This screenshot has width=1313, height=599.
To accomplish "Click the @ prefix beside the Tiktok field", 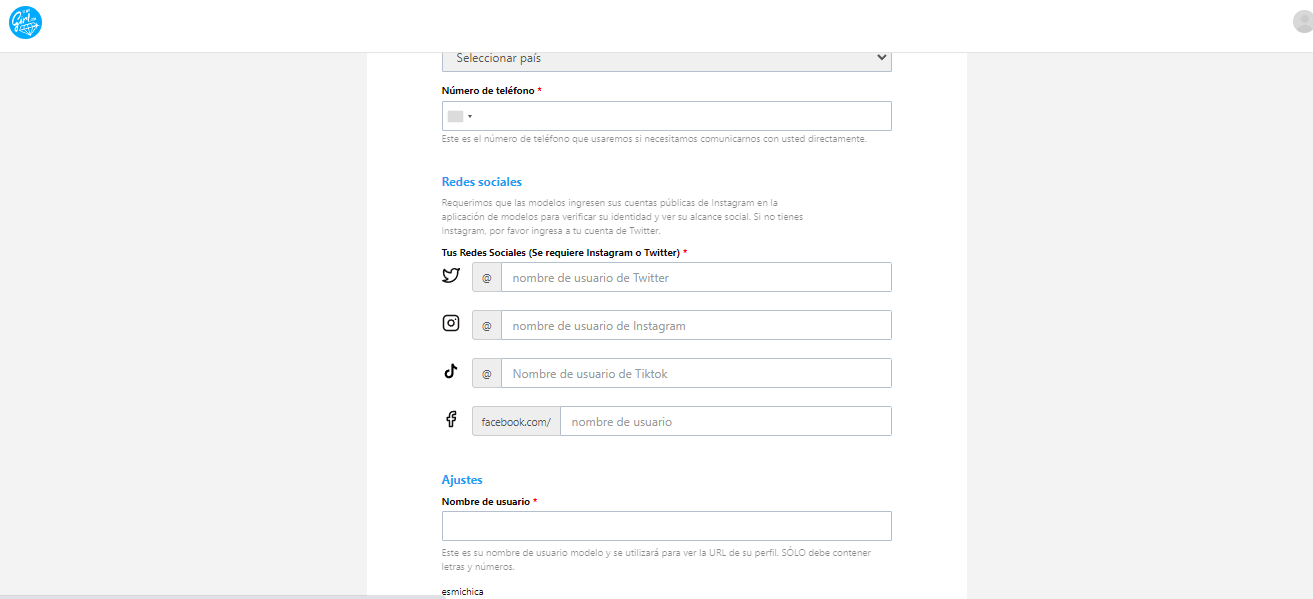I will pos(487,374).
